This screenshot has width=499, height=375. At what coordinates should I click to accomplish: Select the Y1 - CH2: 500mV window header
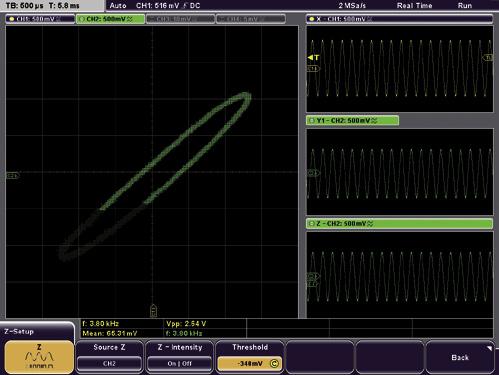[x=352, y=120]
